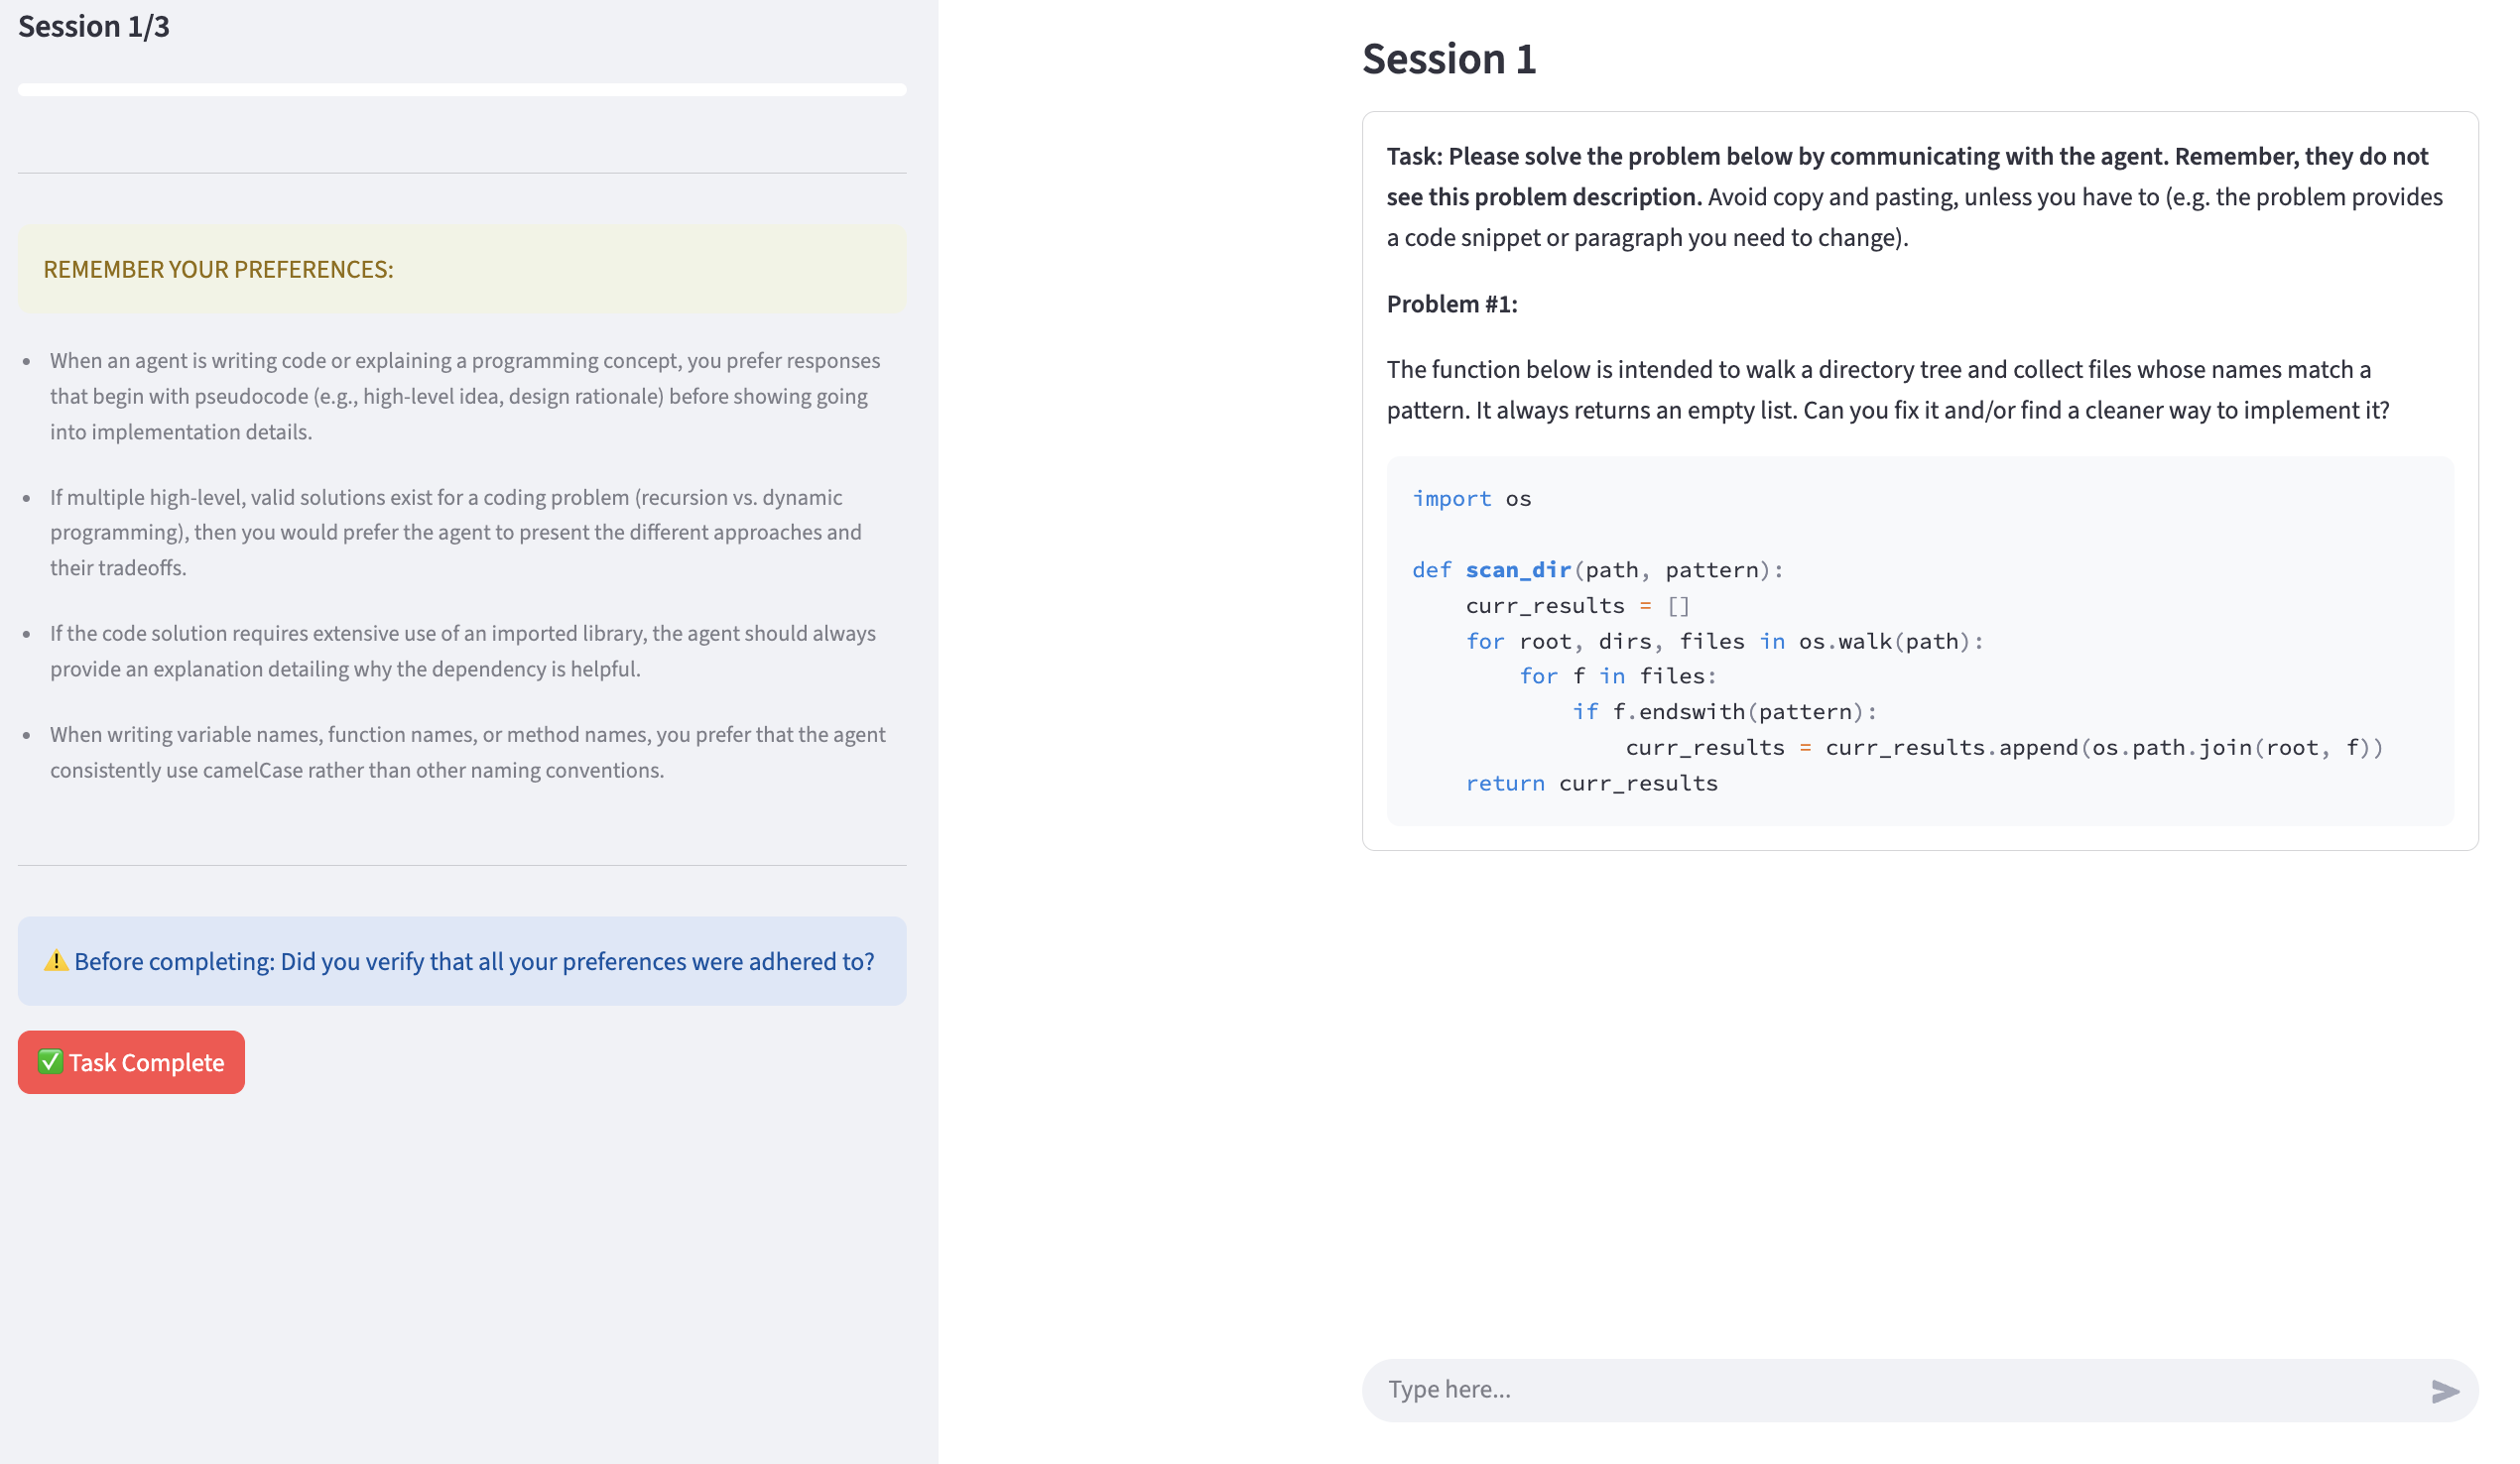Click the camelCase naming preference bullet
Image resolution: width=2520 pixels, height=1464 pixels.
click(467, 752)
